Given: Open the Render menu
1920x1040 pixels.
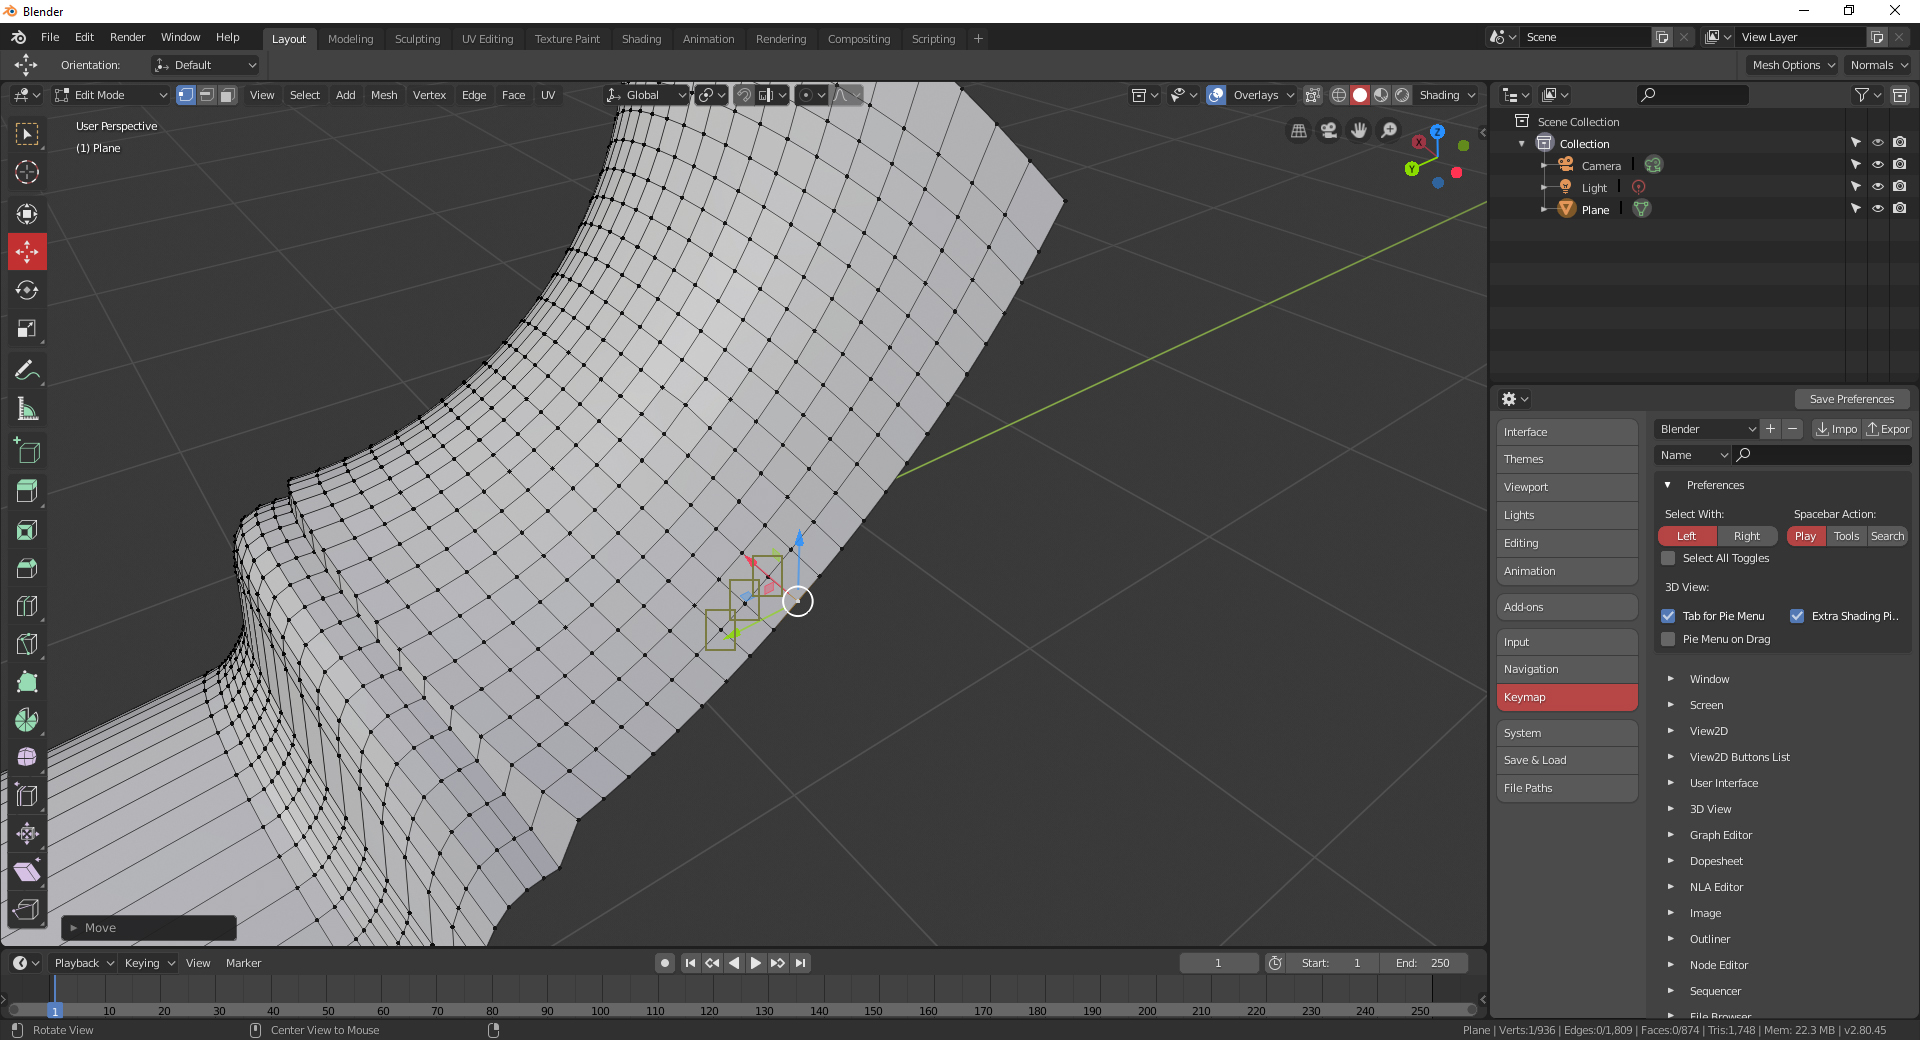Looking at the screenshot, I should click(127, 37).
